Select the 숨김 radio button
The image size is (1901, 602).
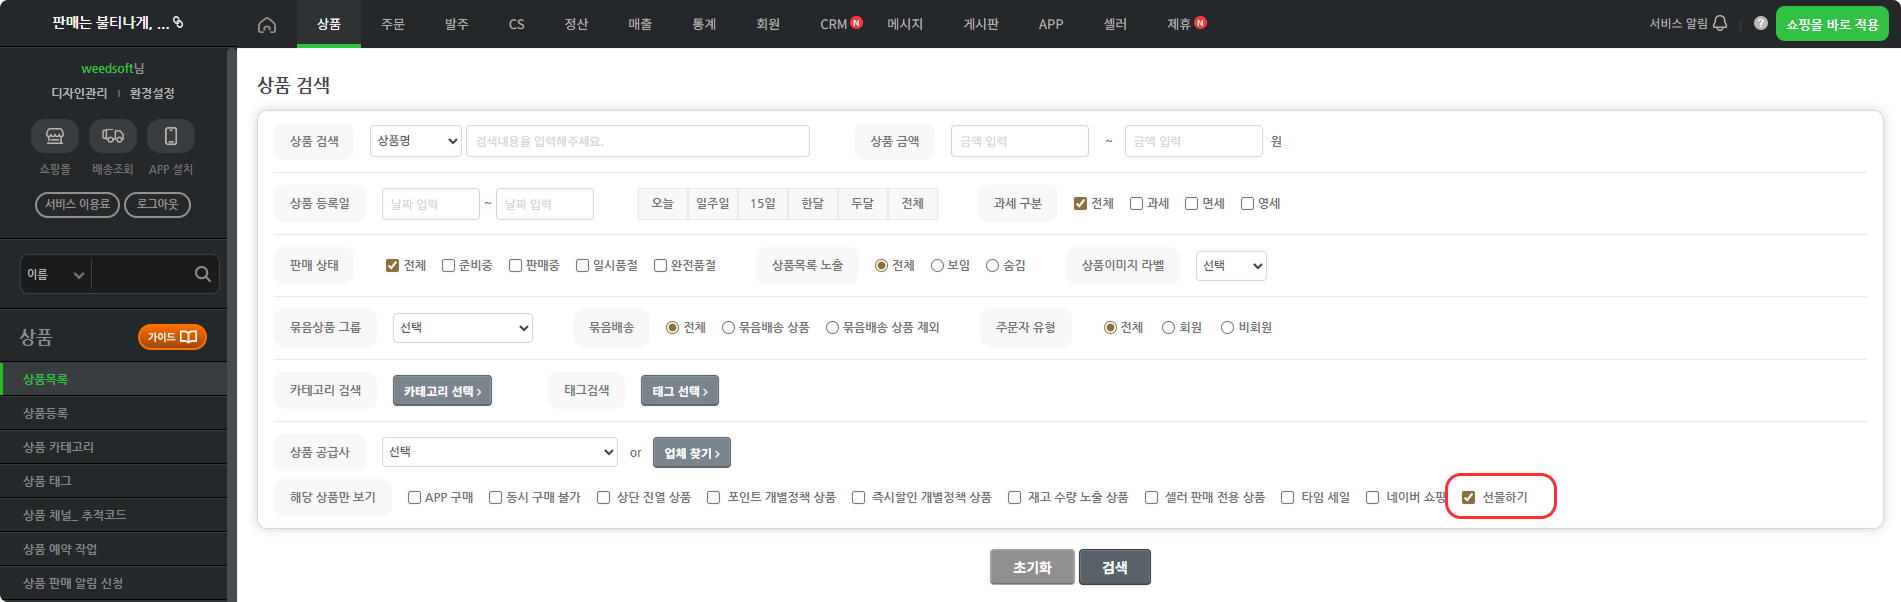click(993, 266)
